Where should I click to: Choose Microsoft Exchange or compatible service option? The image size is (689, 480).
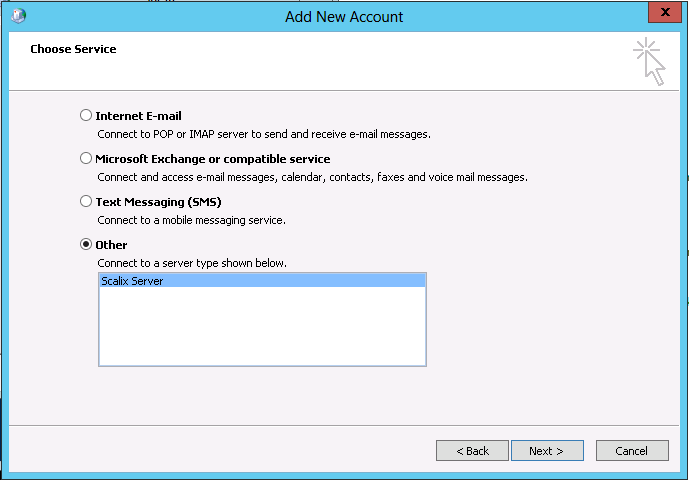point(86,159)
